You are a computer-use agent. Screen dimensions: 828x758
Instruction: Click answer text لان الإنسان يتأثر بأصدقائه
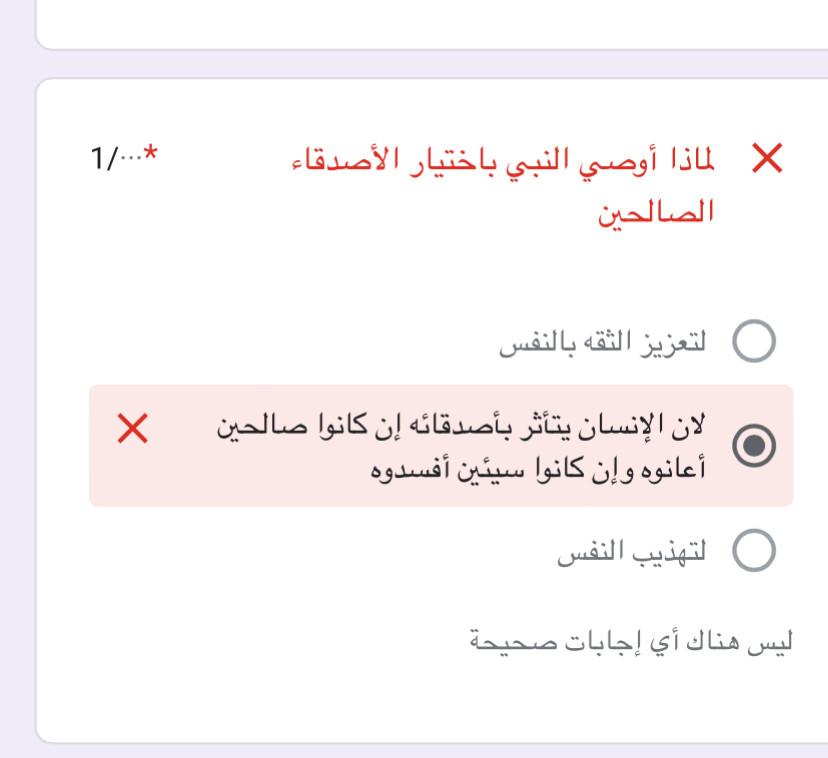pos(461,426)
